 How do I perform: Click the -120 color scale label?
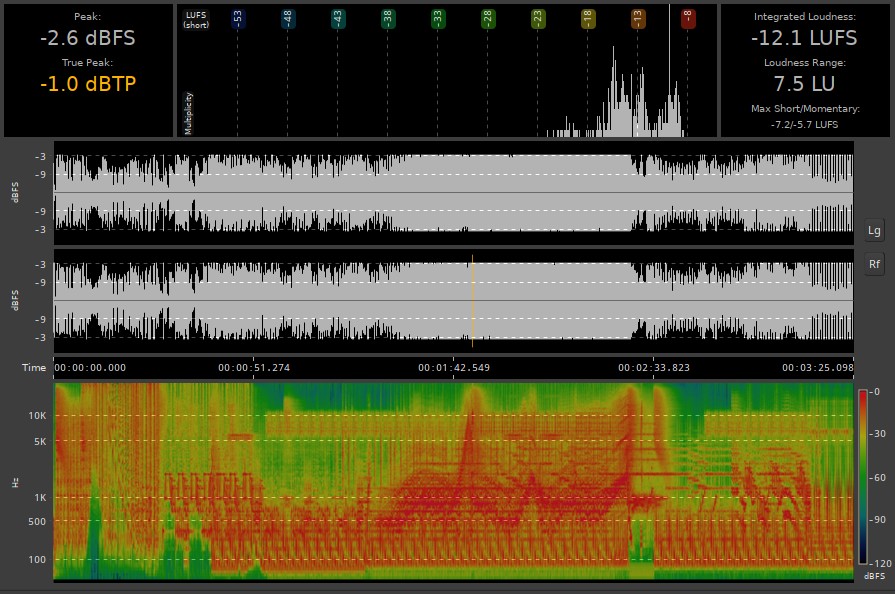[x=880, y=563]
